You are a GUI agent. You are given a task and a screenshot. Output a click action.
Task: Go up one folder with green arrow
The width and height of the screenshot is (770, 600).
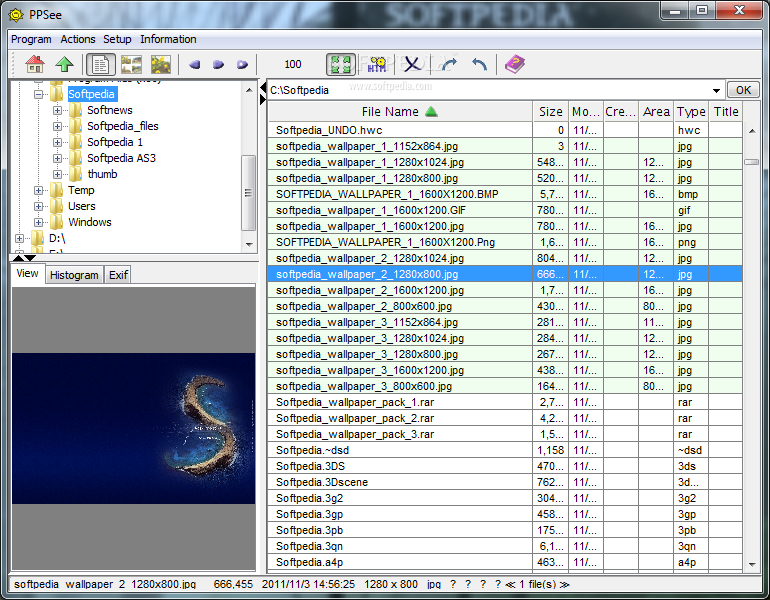pyautogui.click(x=64, y=64)
